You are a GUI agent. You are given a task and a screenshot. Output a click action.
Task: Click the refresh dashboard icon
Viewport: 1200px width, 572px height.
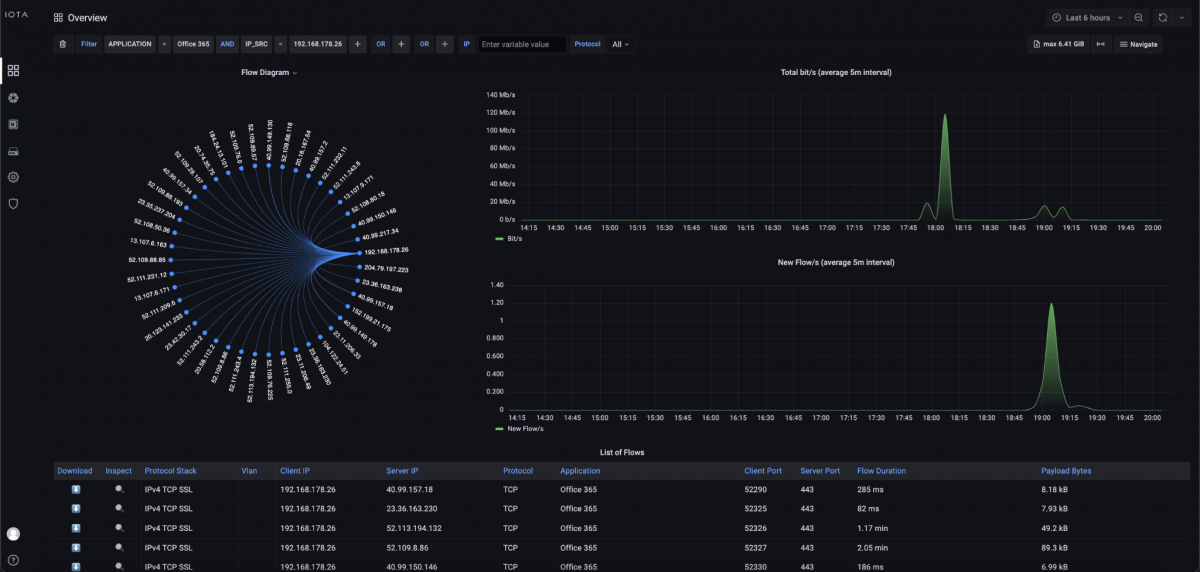pos(1162,18)
